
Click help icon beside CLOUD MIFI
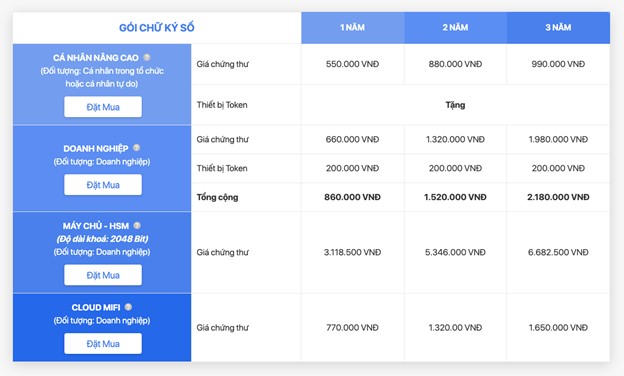click(128, 307)
